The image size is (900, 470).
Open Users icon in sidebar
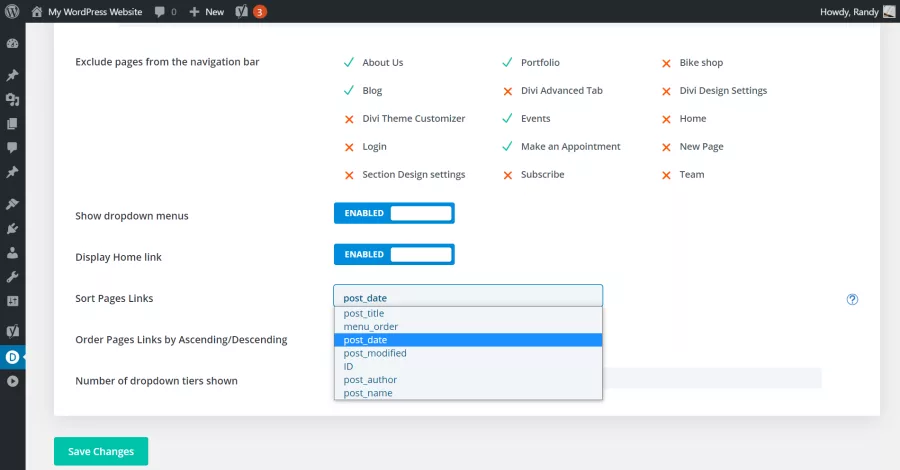pos(12,253)
